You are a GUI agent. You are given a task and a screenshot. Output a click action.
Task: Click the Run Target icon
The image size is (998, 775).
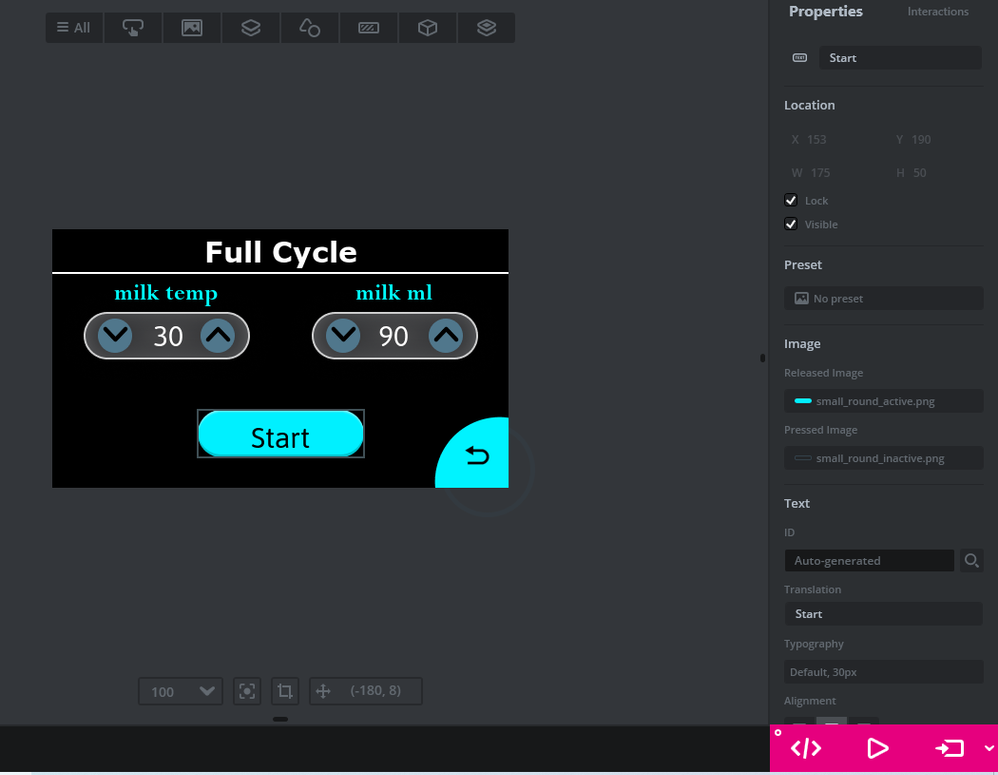[949, 749]
